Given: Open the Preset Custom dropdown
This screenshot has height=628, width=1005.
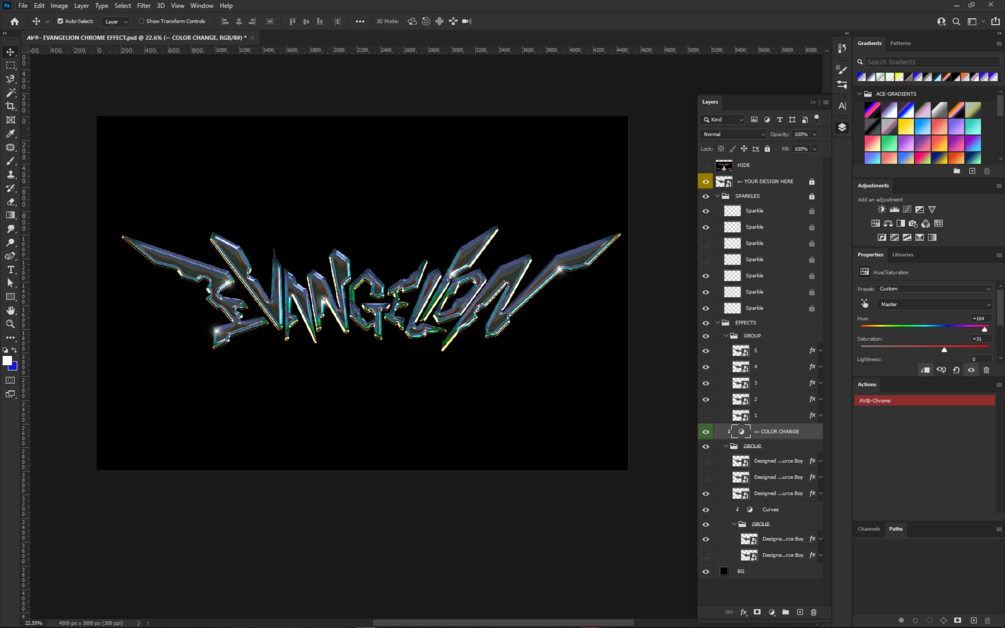Looking at the screenshot, I should 934,289.
